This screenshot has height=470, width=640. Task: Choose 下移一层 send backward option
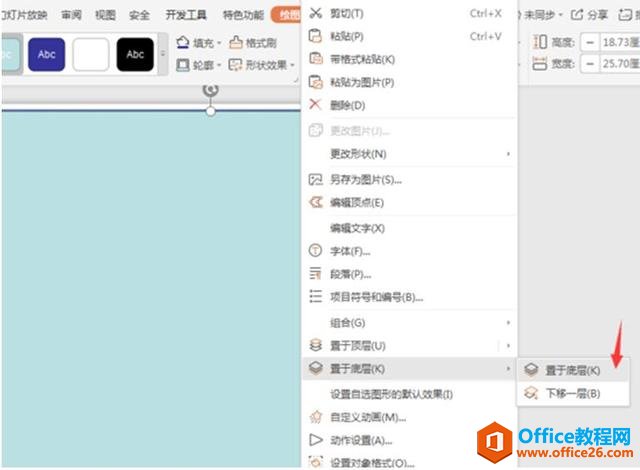[x=572, y=393]
